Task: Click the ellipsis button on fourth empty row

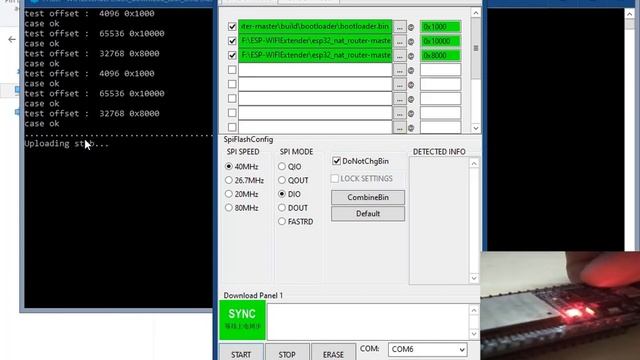Action: pos(400,70)
